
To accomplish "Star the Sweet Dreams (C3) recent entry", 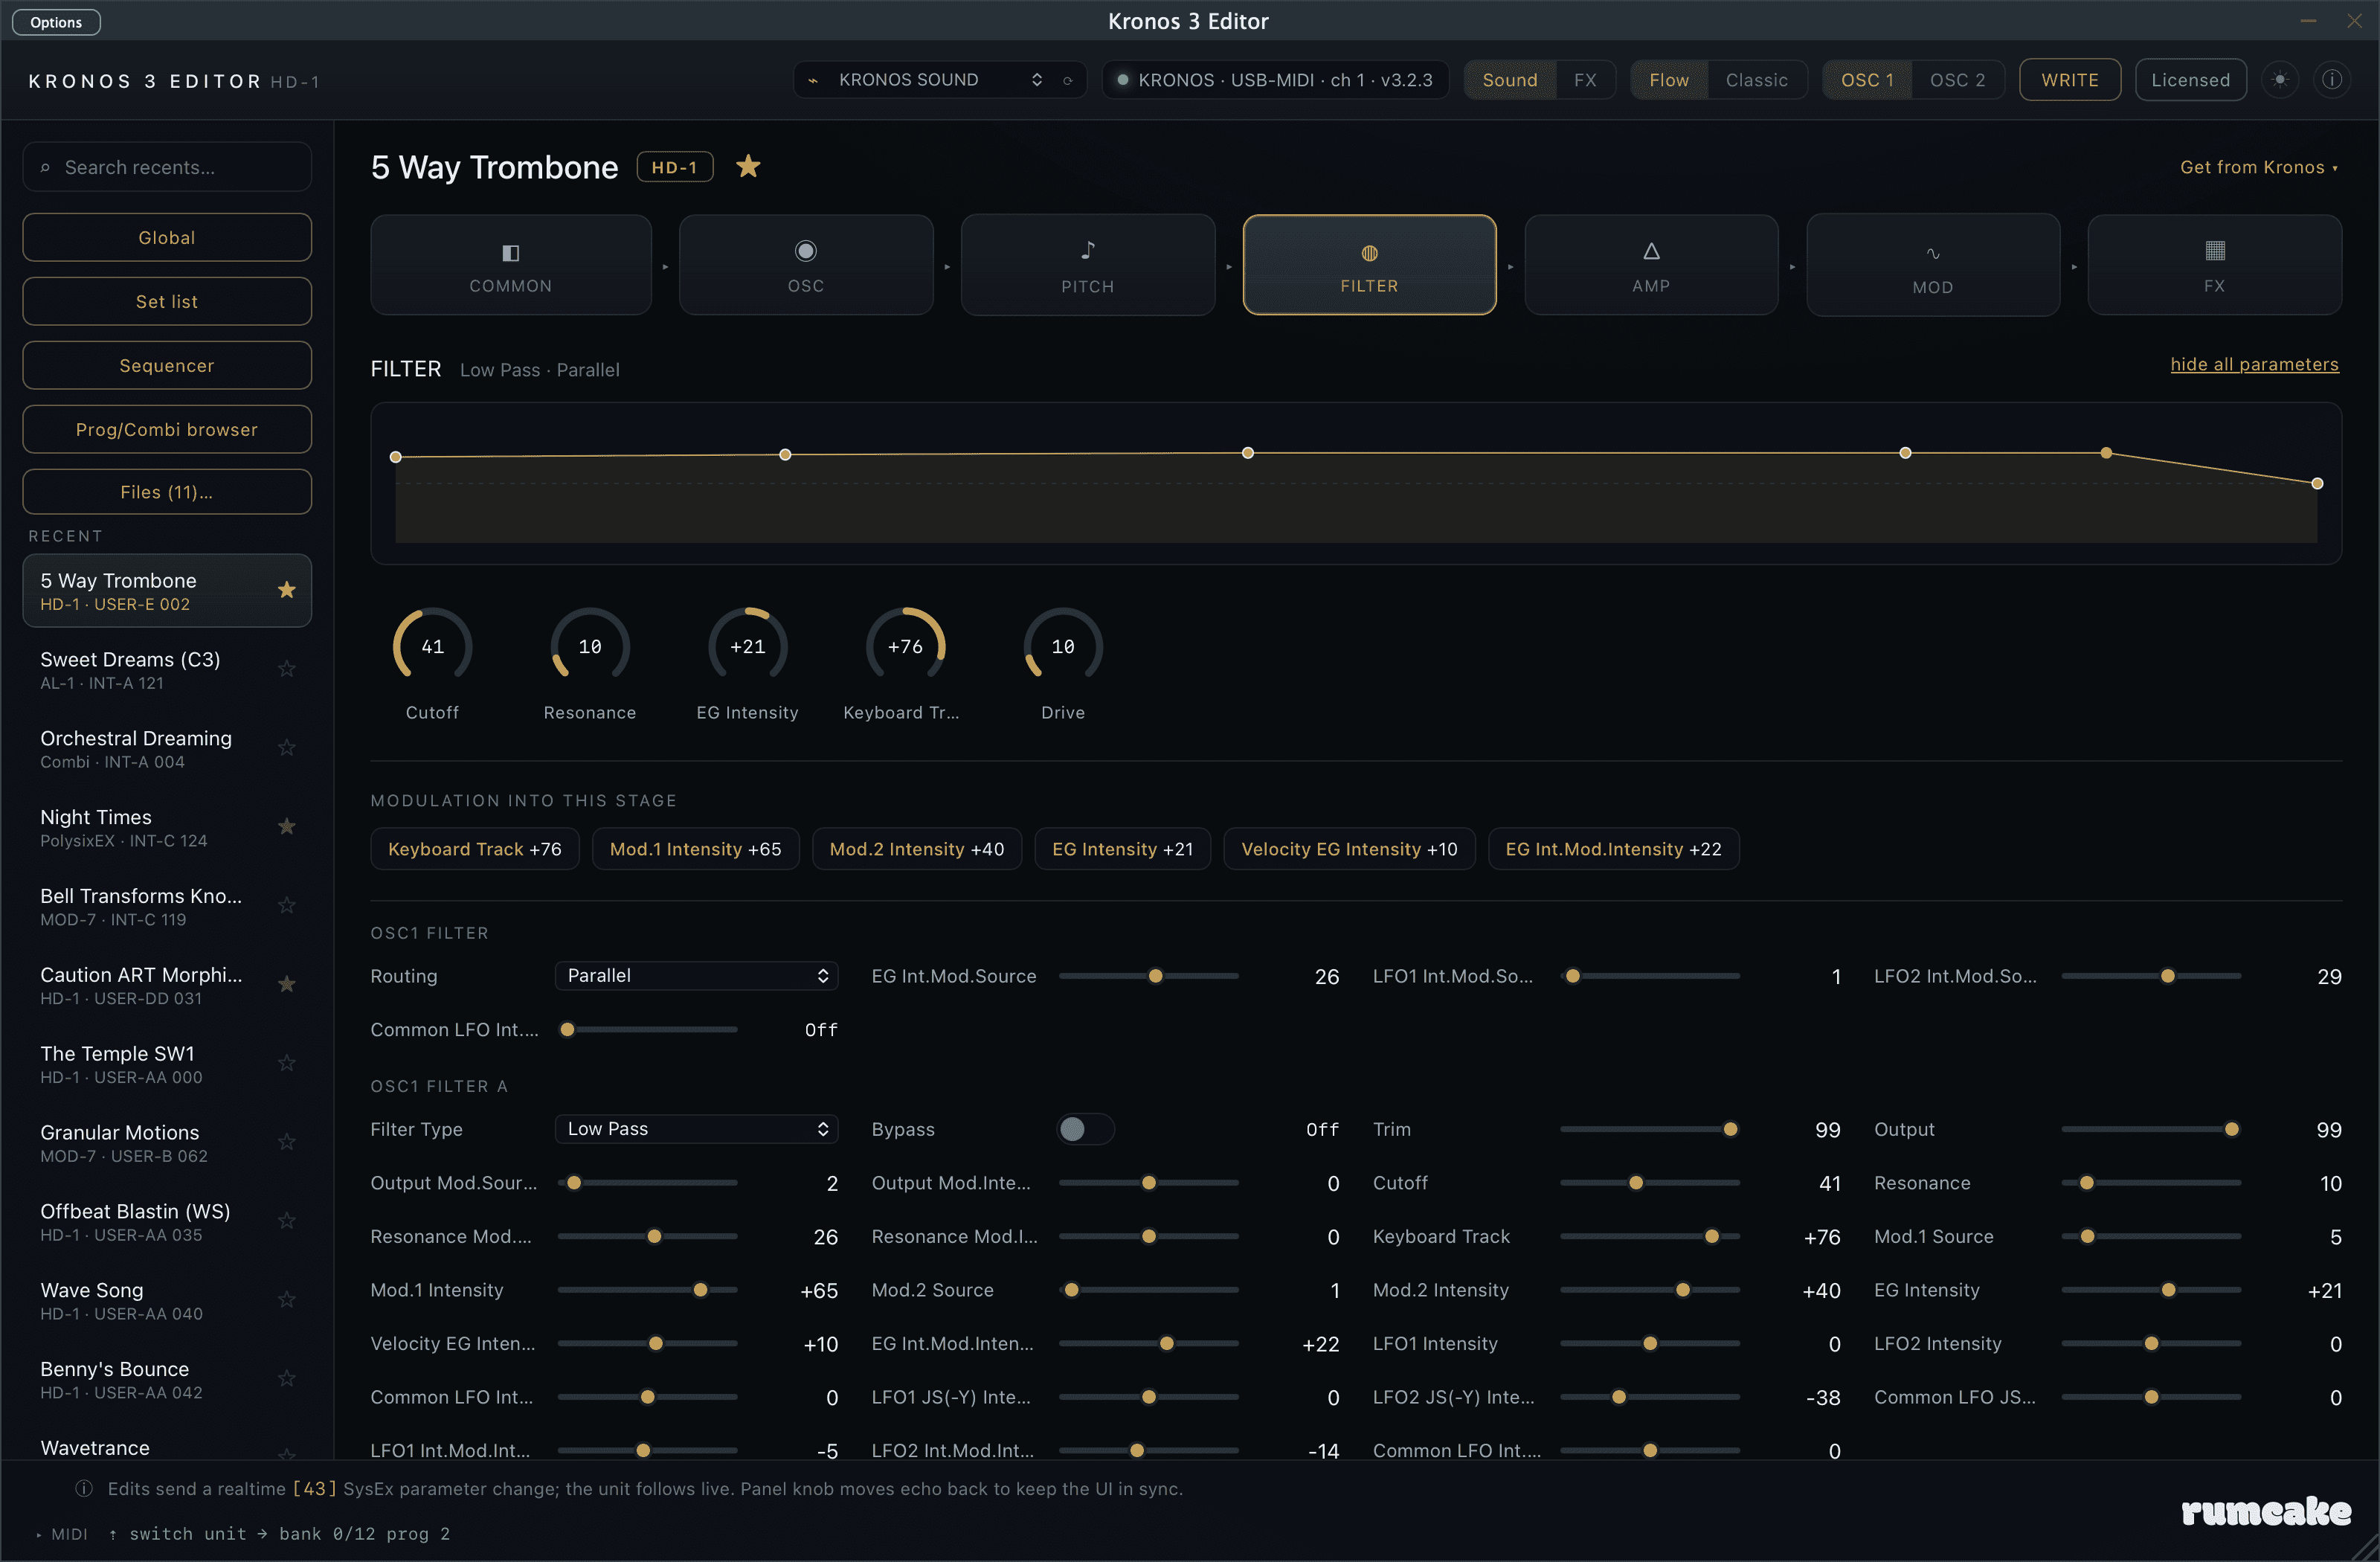I will click(x=287, y=669).
